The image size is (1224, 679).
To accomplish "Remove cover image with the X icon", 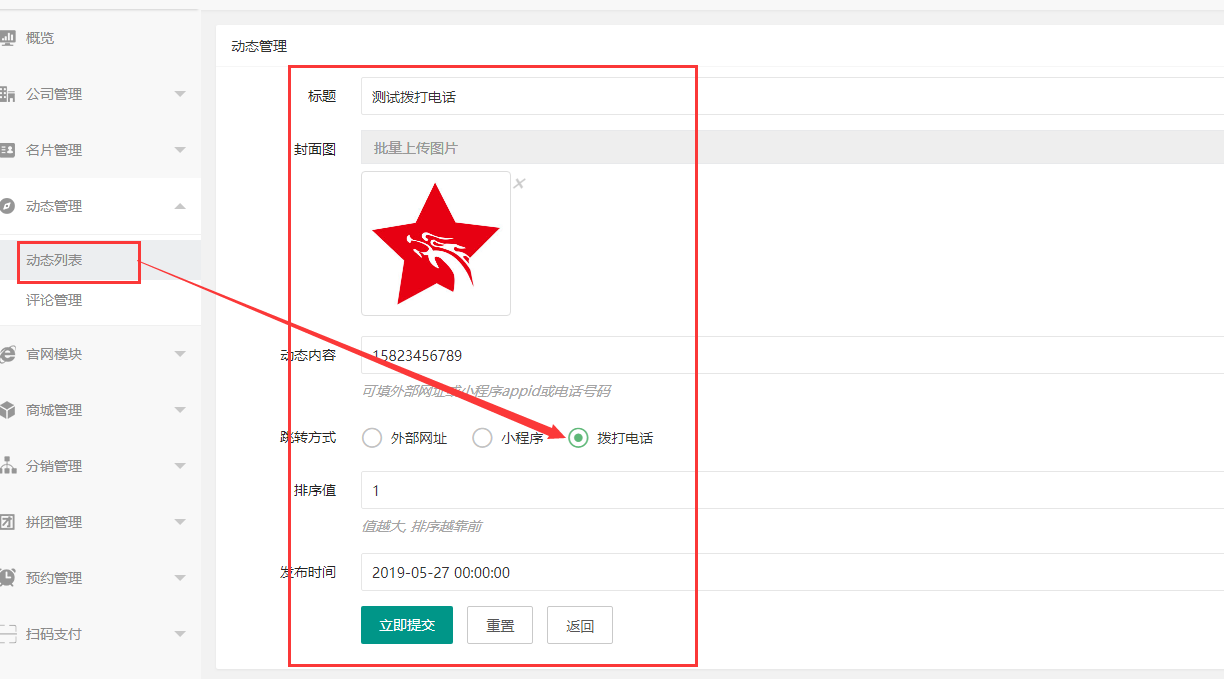I will pos(519,183).
